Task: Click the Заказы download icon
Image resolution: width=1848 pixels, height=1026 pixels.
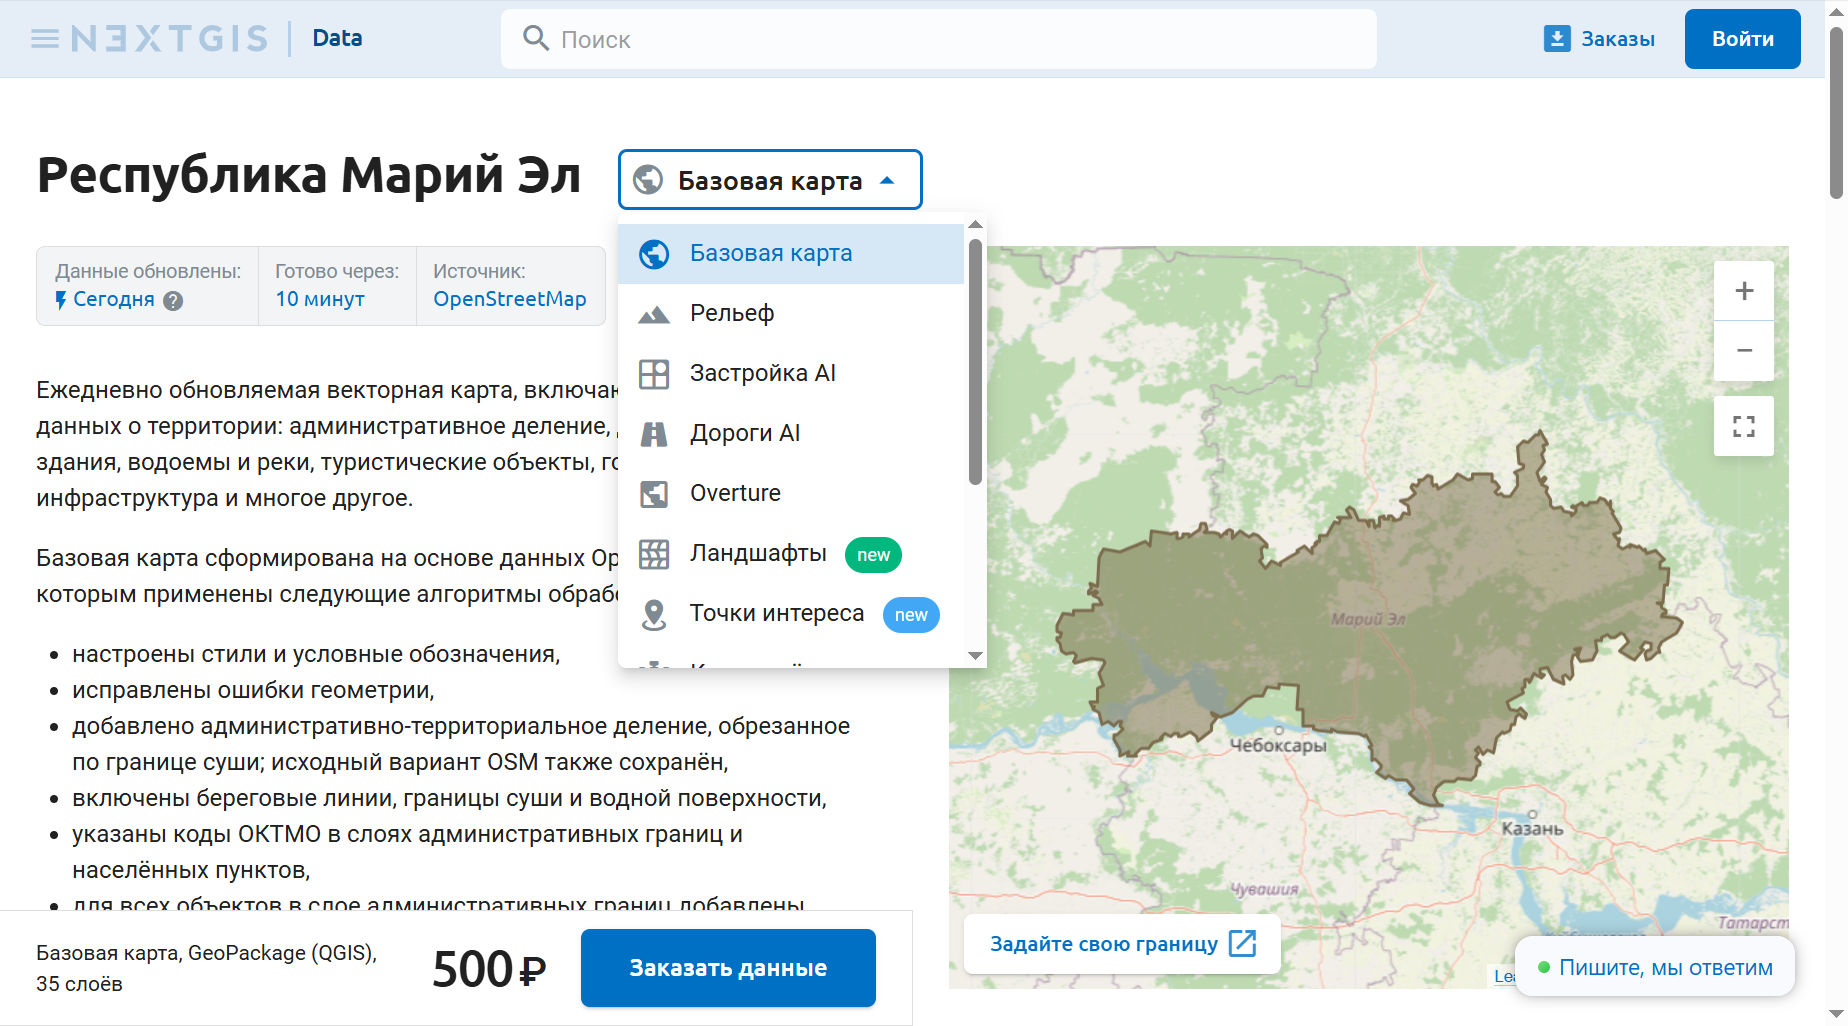Action: (1557, 39)
